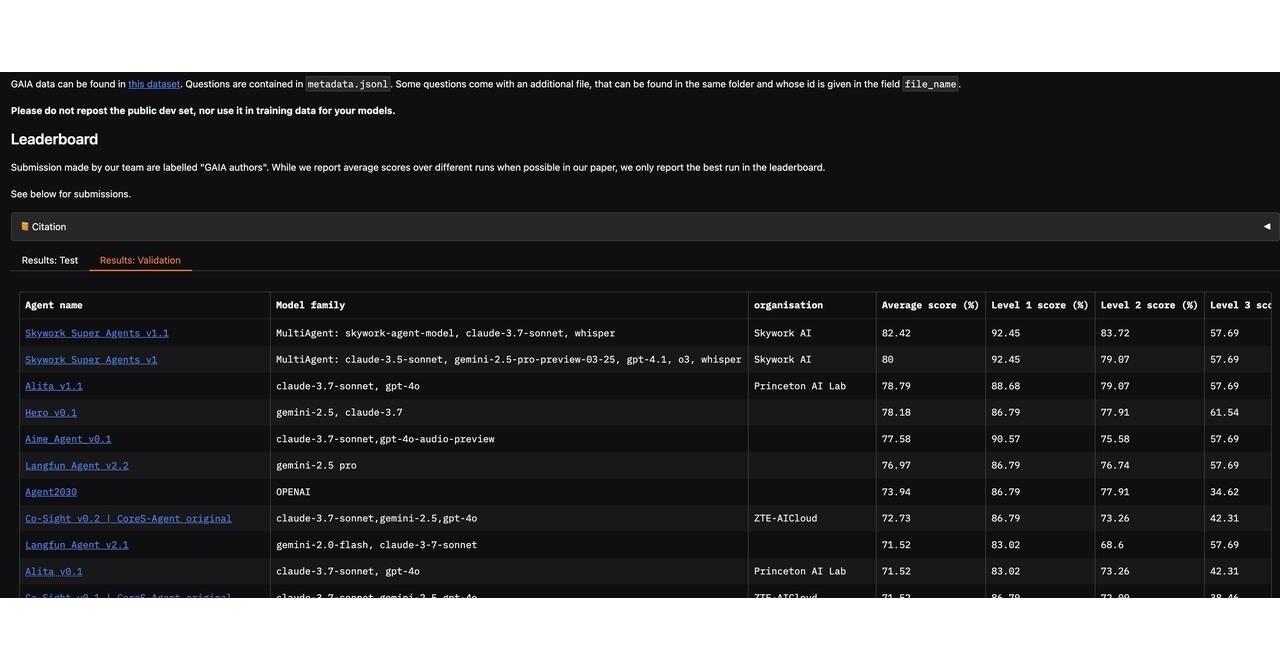
Task: Click the Agent name column header
Action: click(x=57, y=305)
